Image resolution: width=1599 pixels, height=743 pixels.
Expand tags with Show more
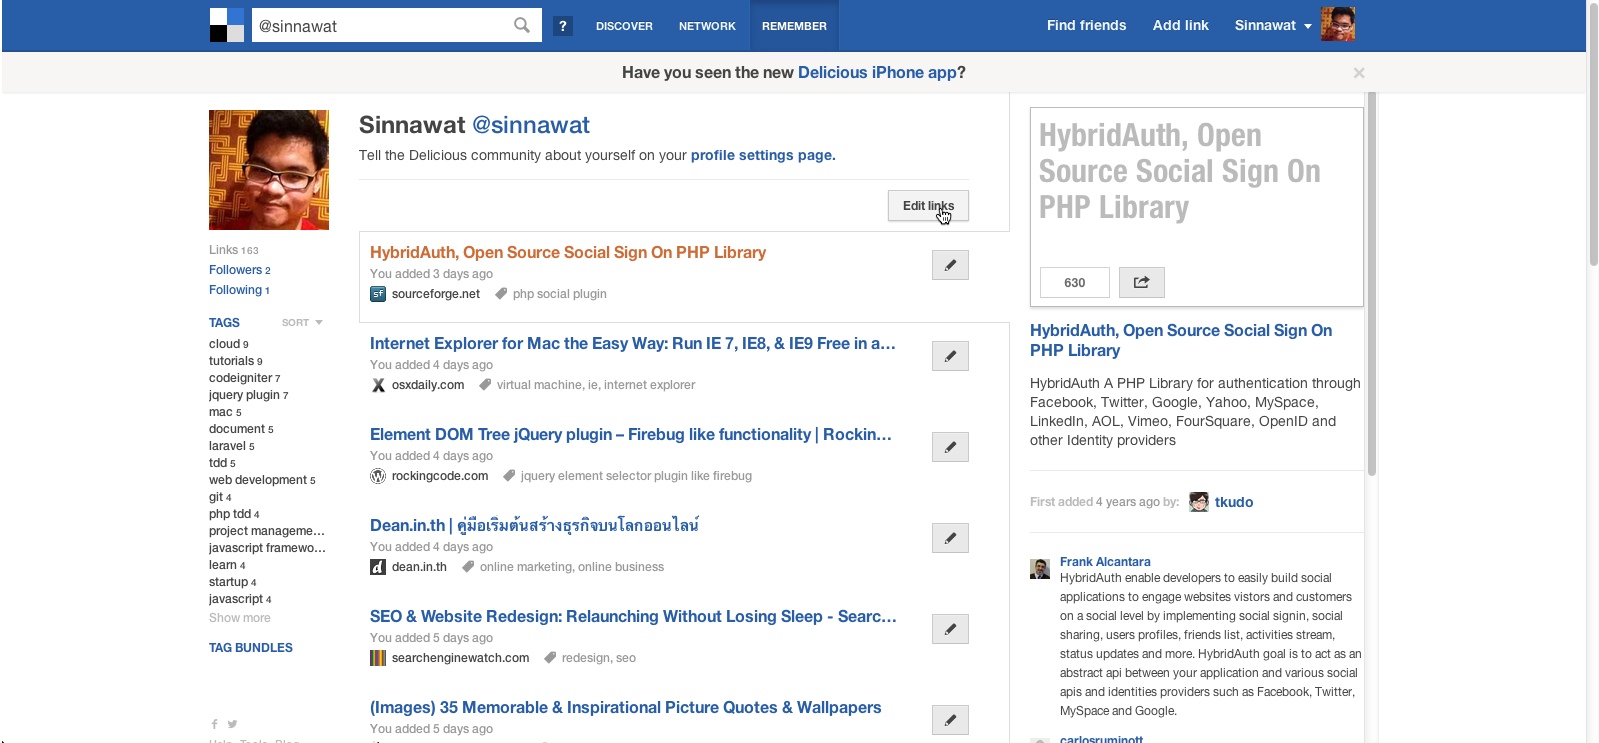pyautogui.click(x=240, y=618)
